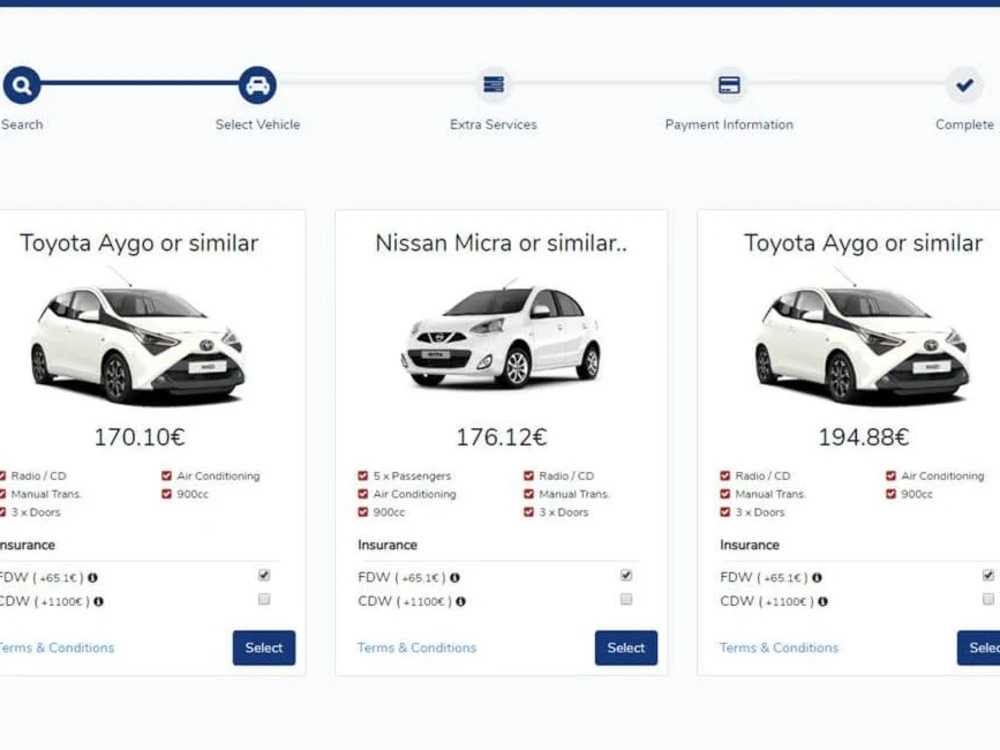
Task: Click the Complete checkmark step icon
Action: coord(963,85)
